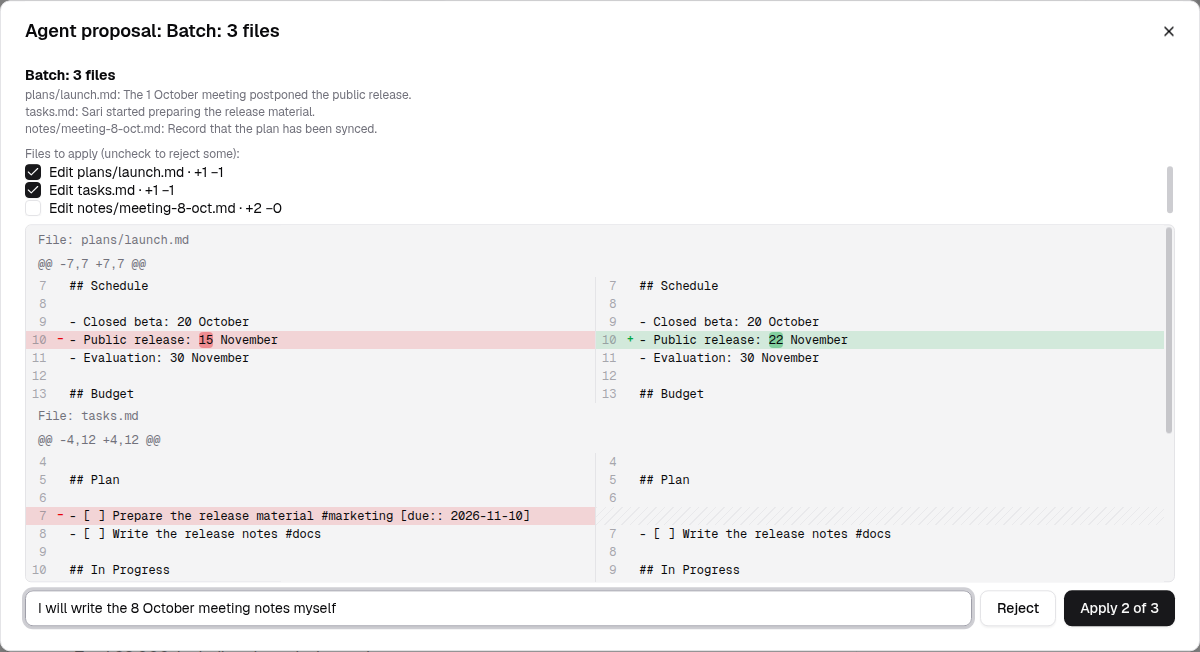1200x652 pixels.
Task: Close the Agent proposal dialog
Action: [x=1168, y=31]
